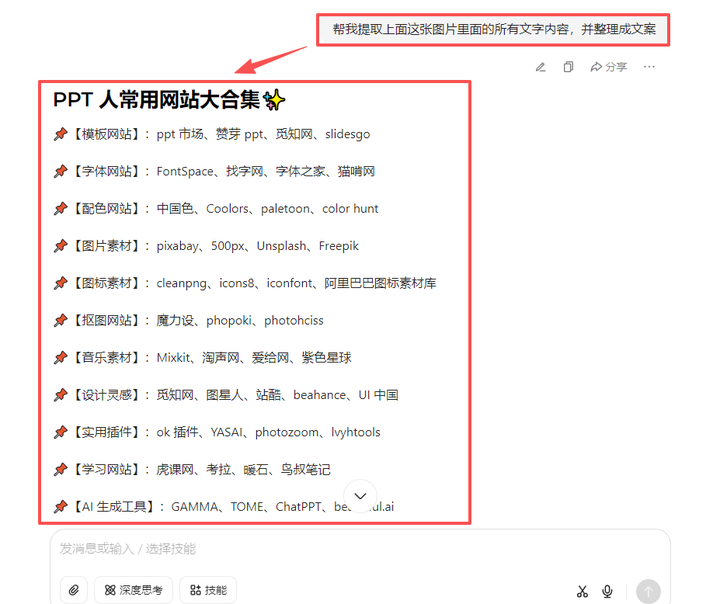Share the message via 分享

608,67
